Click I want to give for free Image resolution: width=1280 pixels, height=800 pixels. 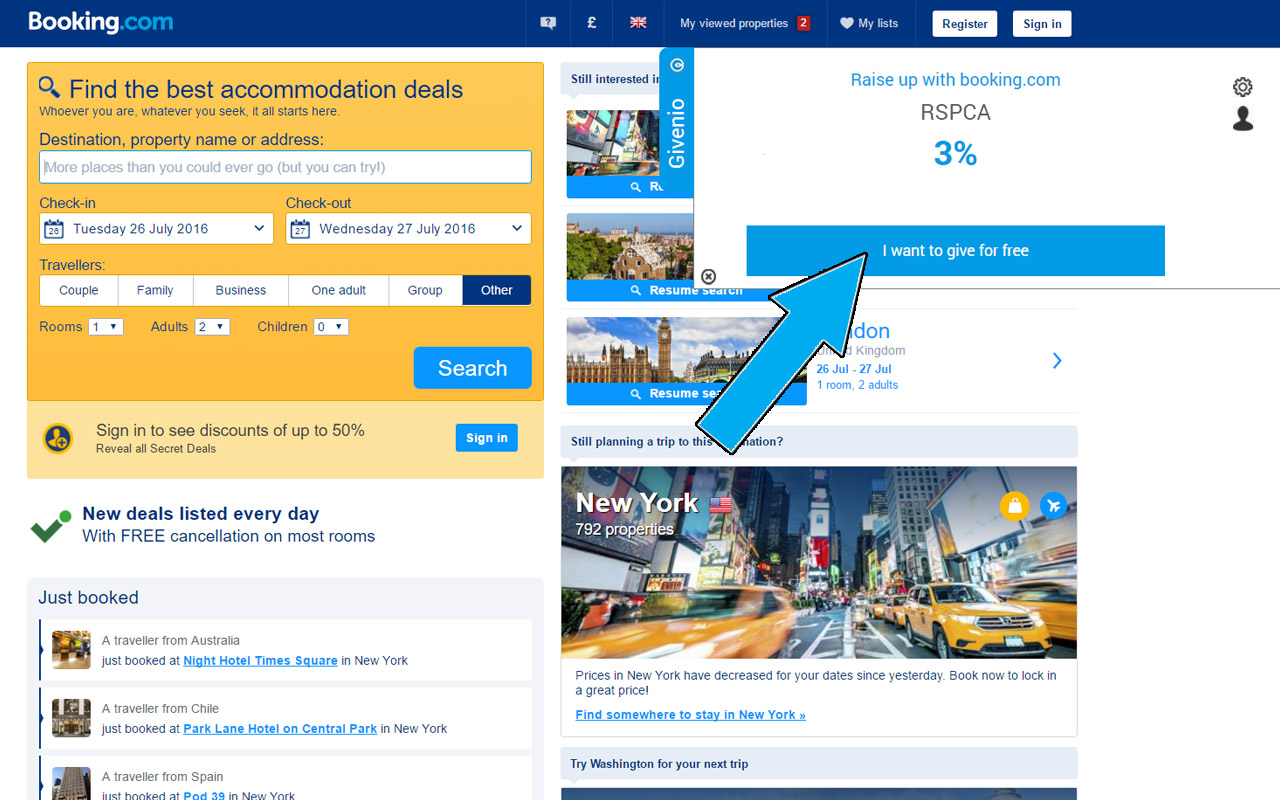pos(955,250)
